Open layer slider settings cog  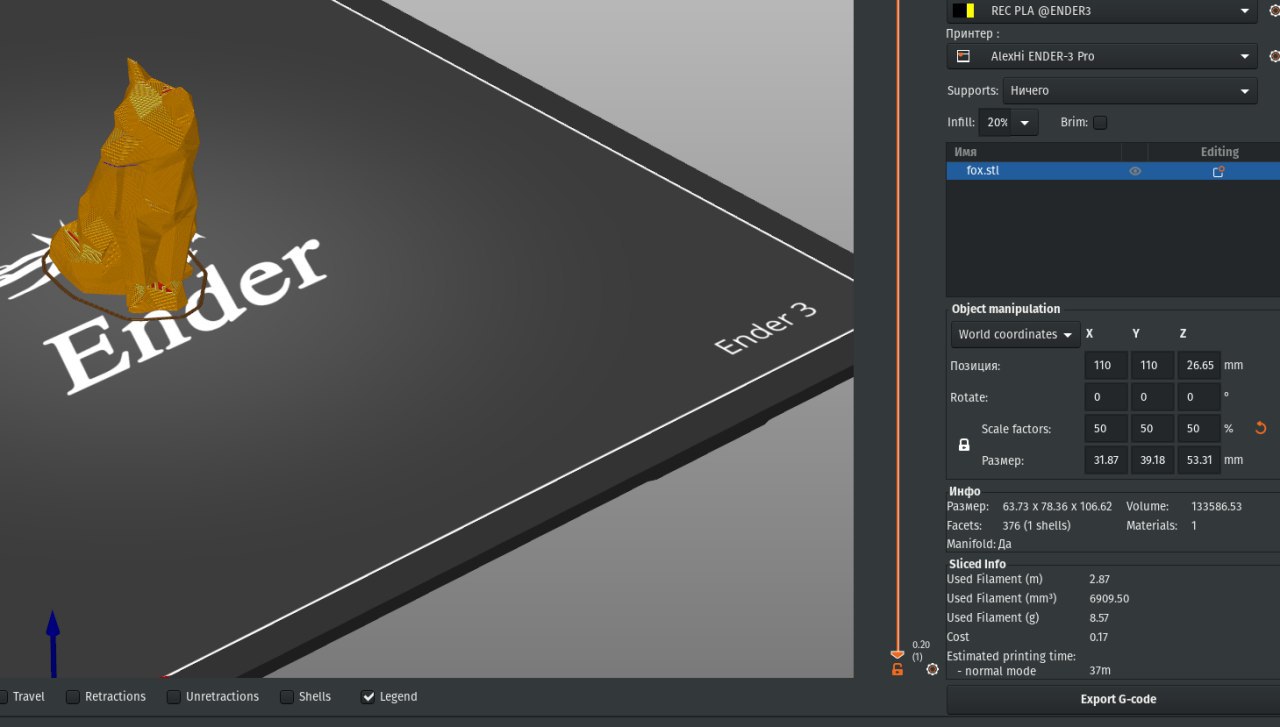point(932,669)
